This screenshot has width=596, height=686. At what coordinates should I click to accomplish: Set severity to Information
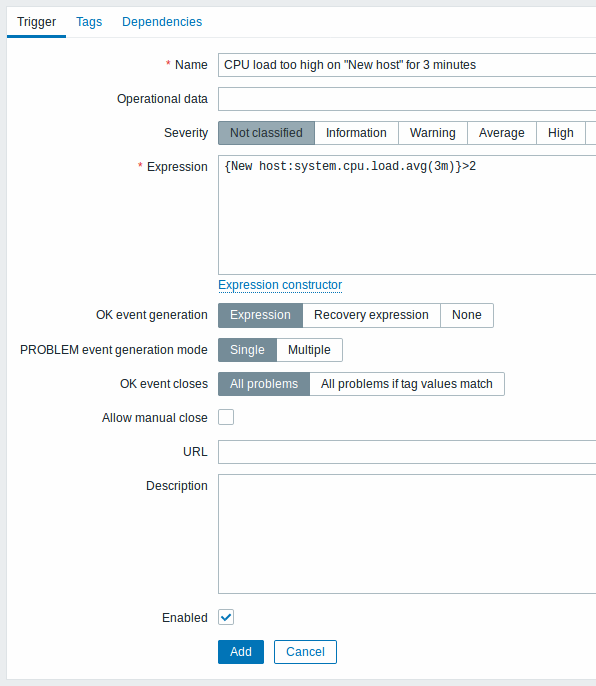tap(356, 133)
